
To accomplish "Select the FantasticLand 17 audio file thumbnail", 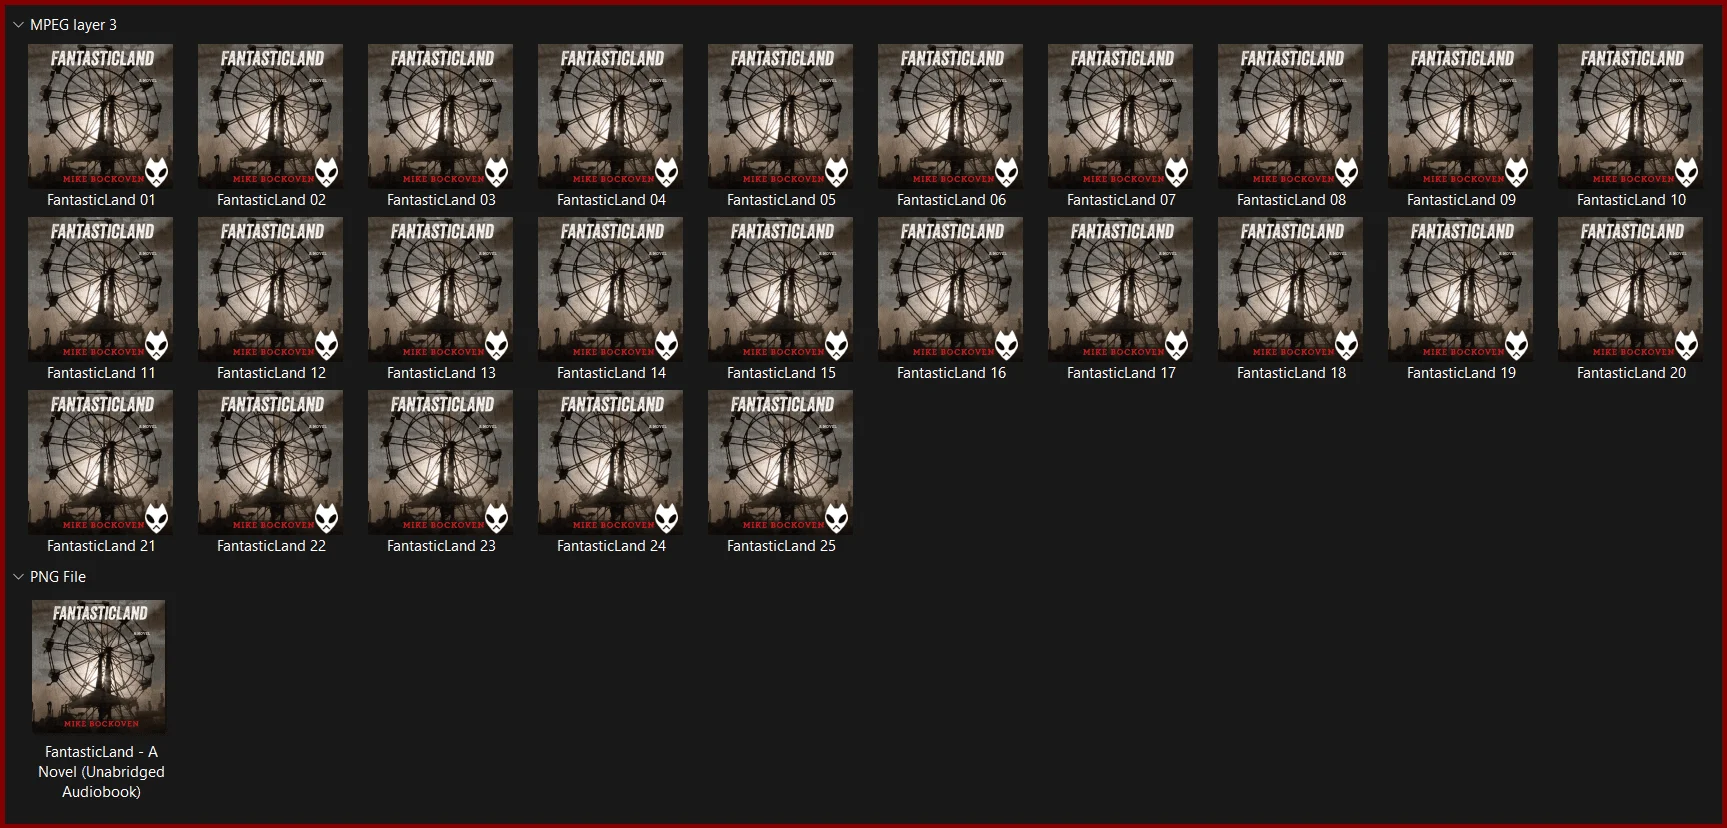I will 1121,289.
